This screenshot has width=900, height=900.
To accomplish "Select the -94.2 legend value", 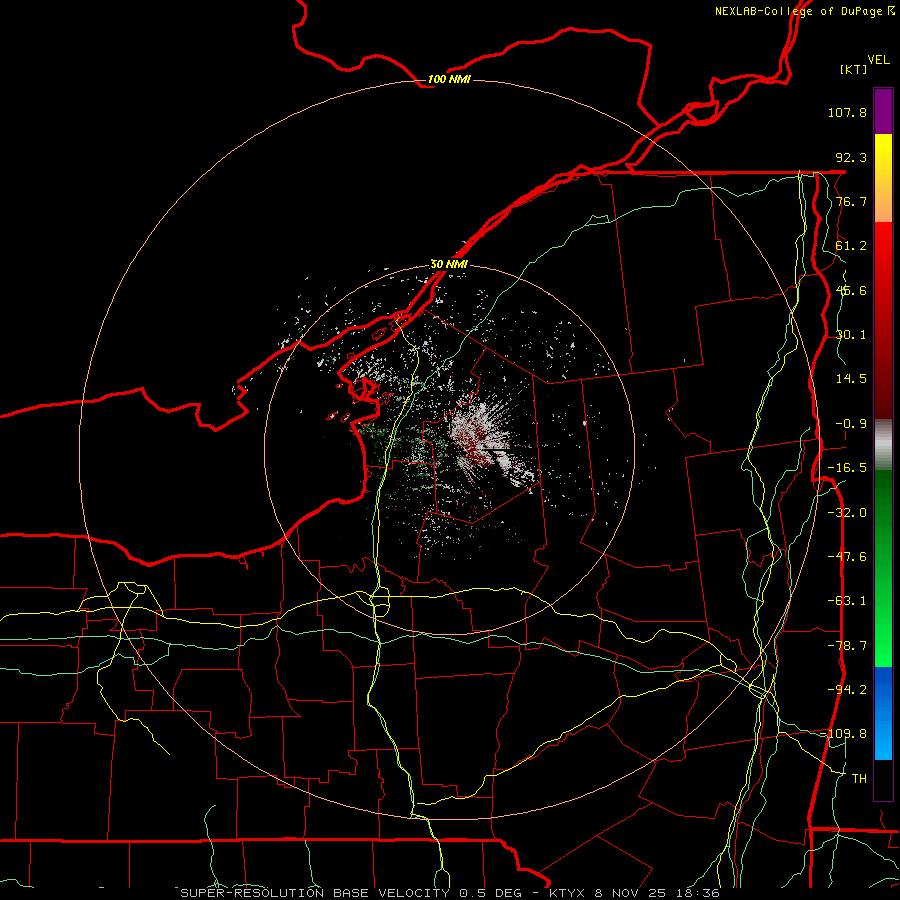I will [x=847, y=689].
